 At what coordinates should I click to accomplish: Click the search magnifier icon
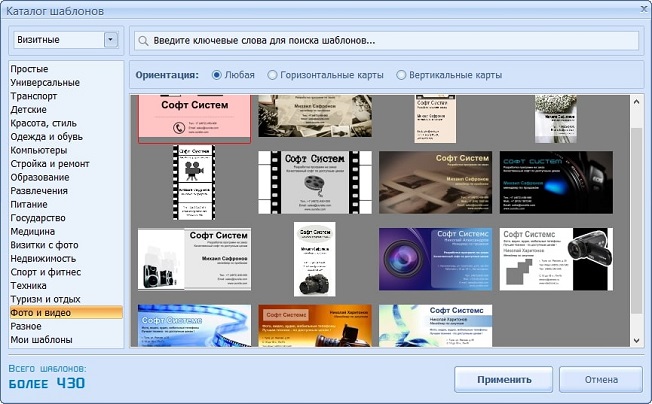(x=144, y=41)
